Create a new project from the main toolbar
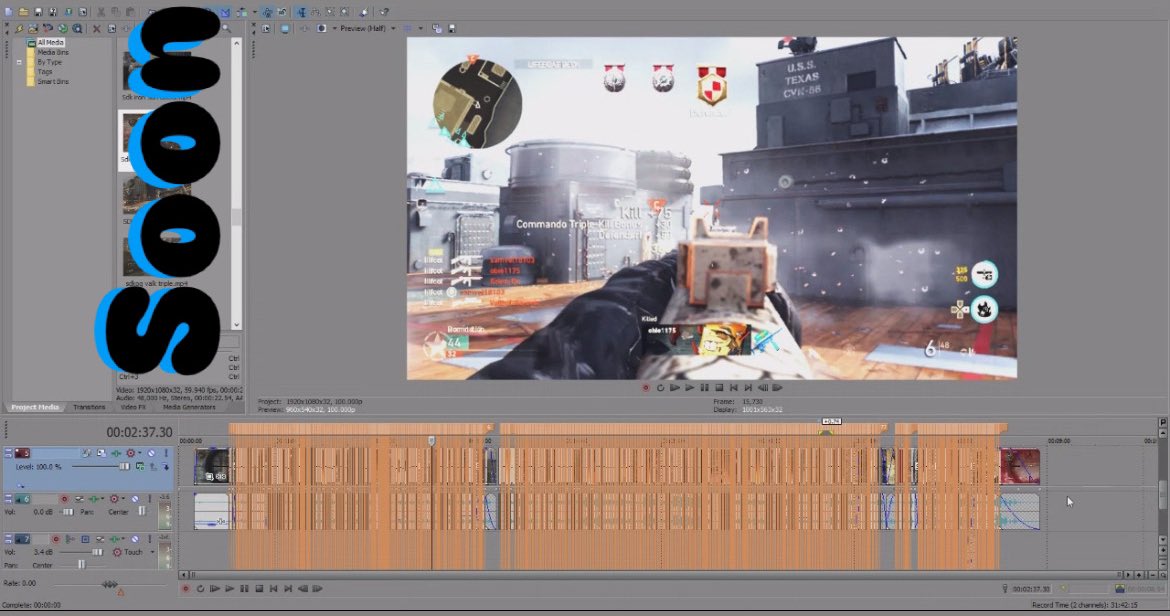 coord(8,12)
